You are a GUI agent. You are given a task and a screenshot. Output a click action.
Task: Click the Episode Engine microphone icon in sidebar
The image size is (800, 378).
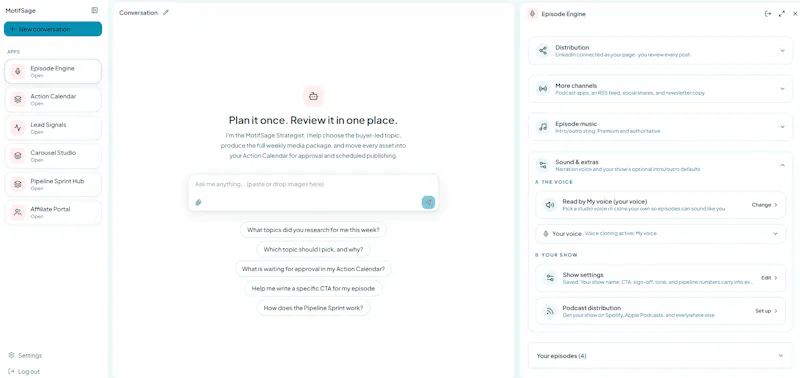point(18,71)
